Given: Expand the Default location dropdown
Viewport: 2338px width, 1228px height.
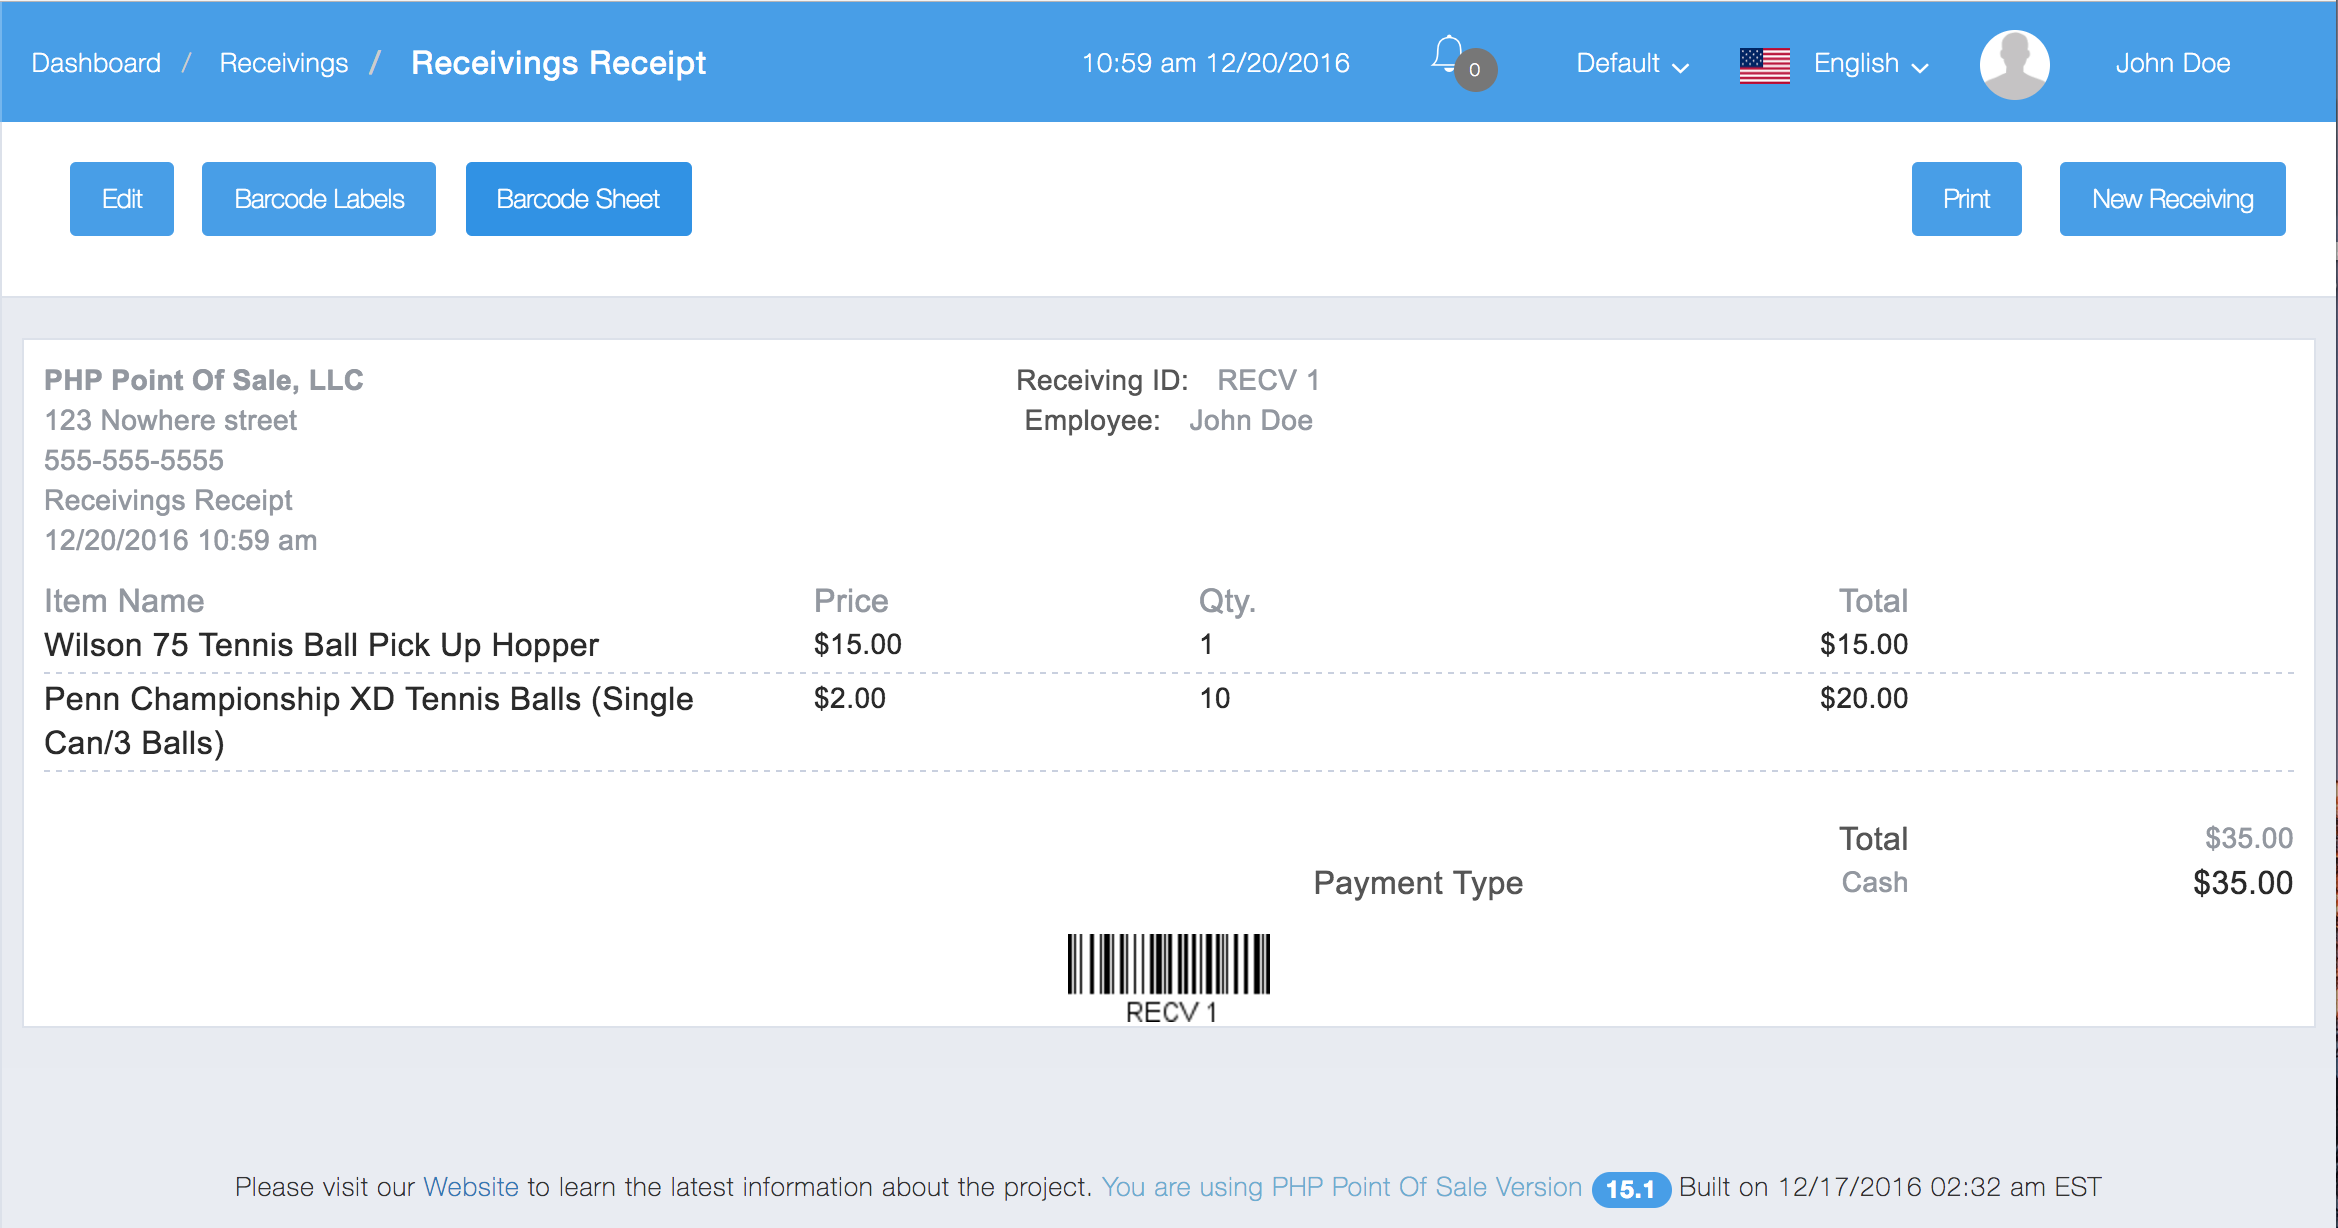Looking at the screenshot, I should pos(1632,63).
